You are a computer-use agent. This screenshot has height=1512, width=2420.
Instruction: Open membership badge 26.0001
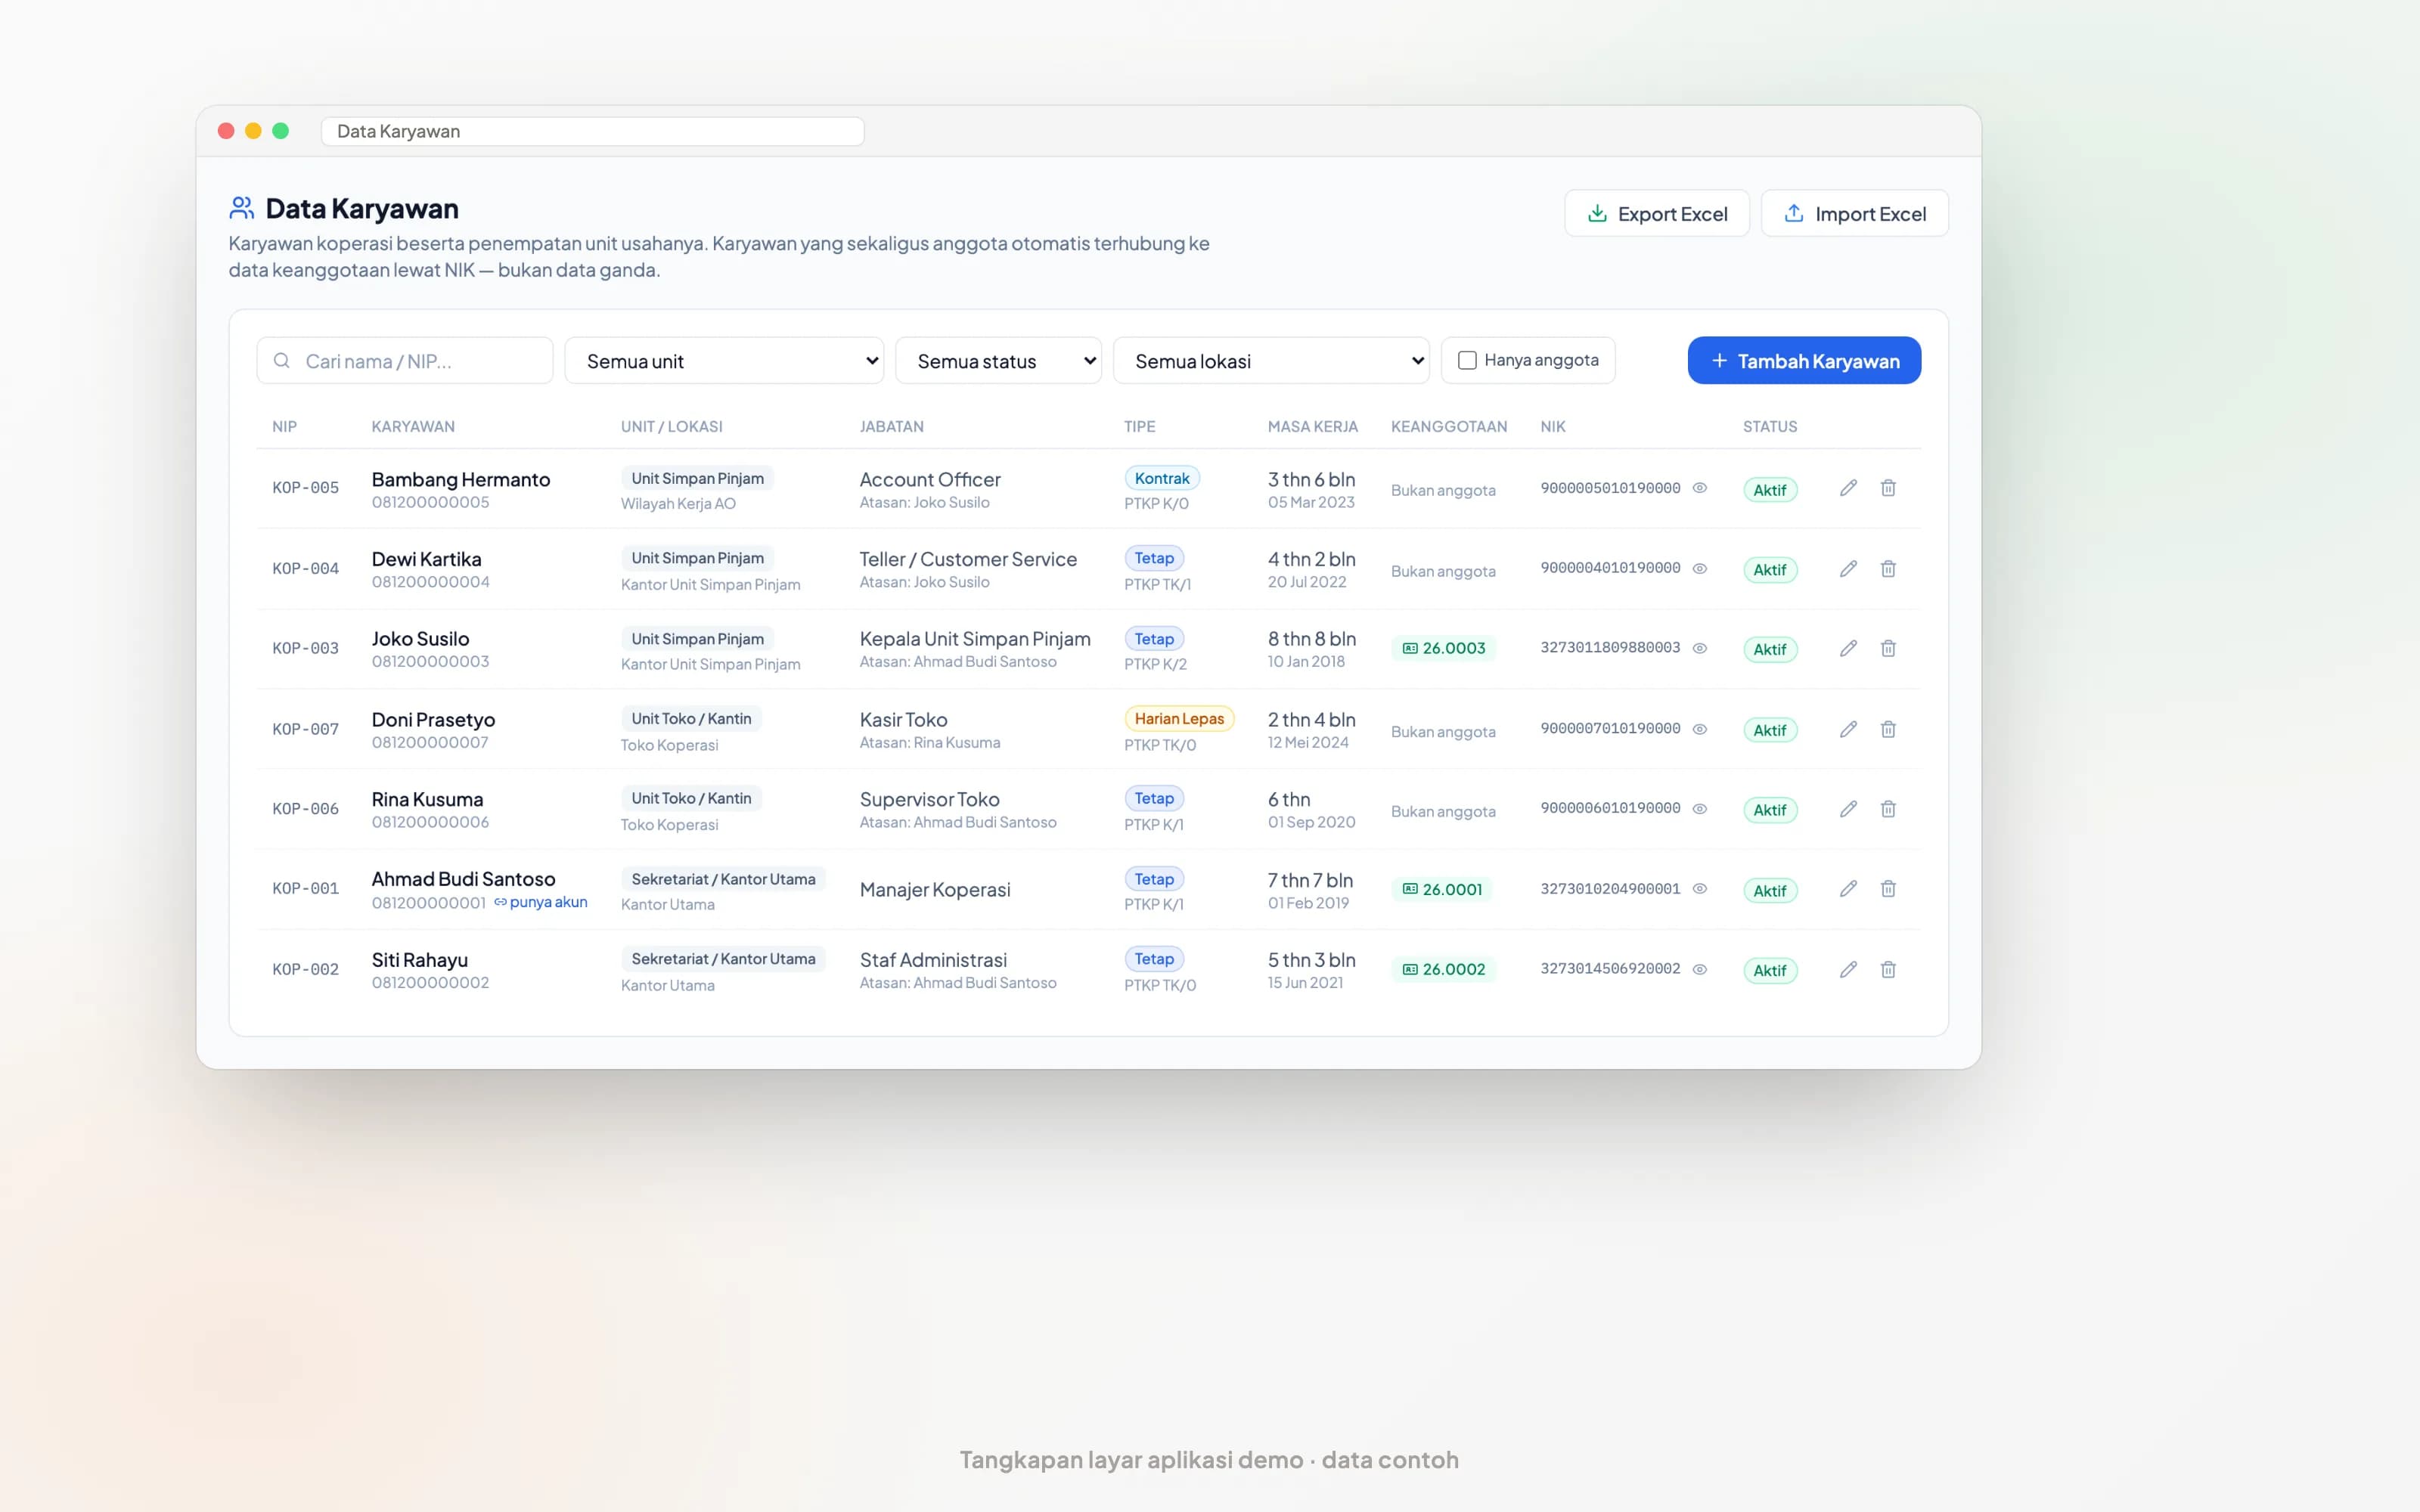click(1442, 889)
